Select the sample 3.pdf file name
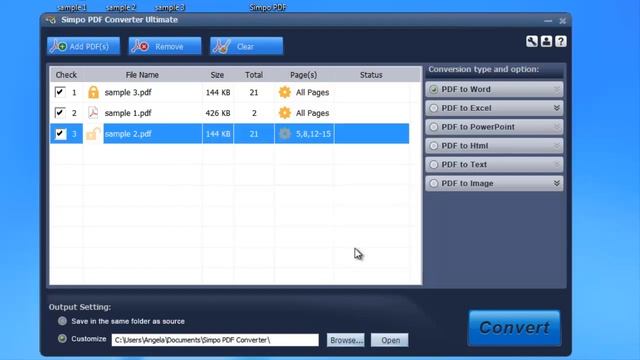 point(128,93)
